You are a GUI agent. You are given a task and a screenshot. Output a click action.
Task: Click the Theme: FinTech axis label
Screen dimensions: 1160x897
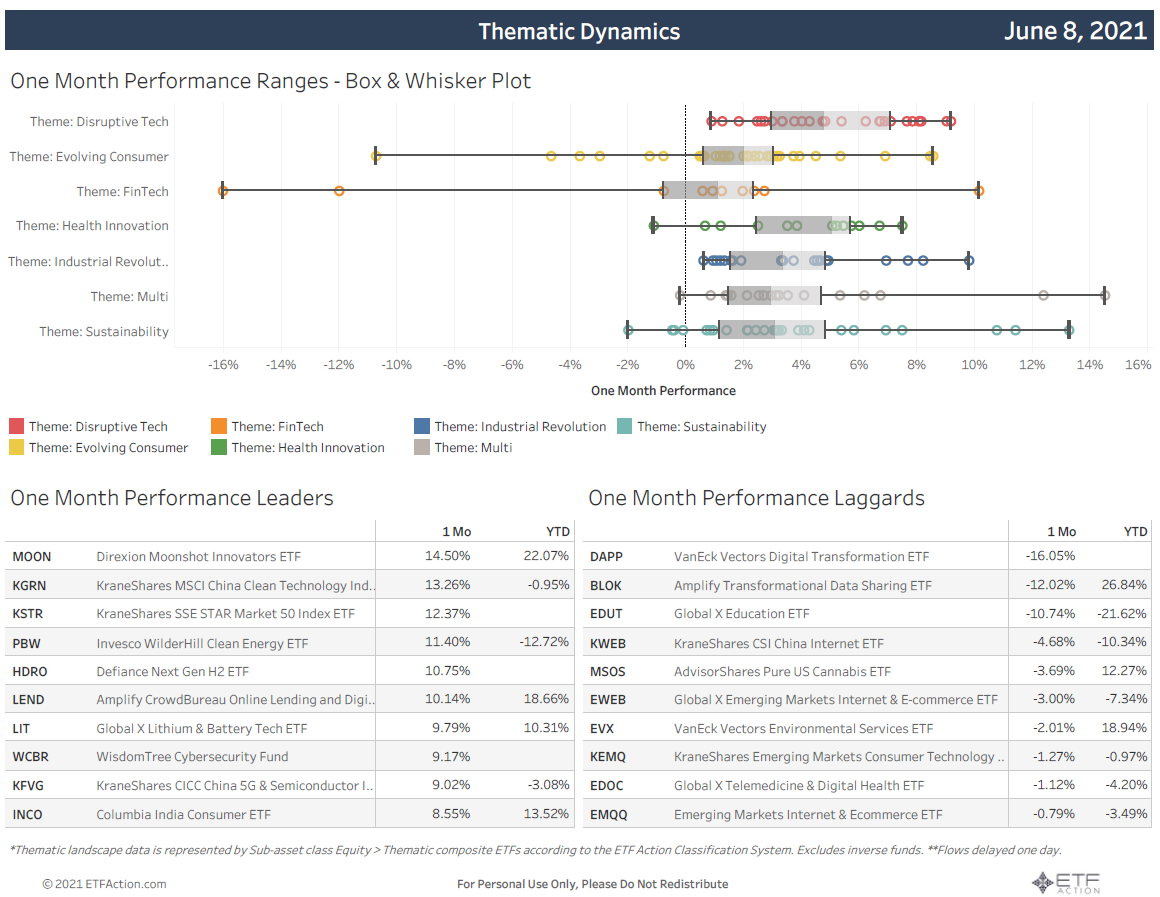pyautogui.click(x=122, y=192)
